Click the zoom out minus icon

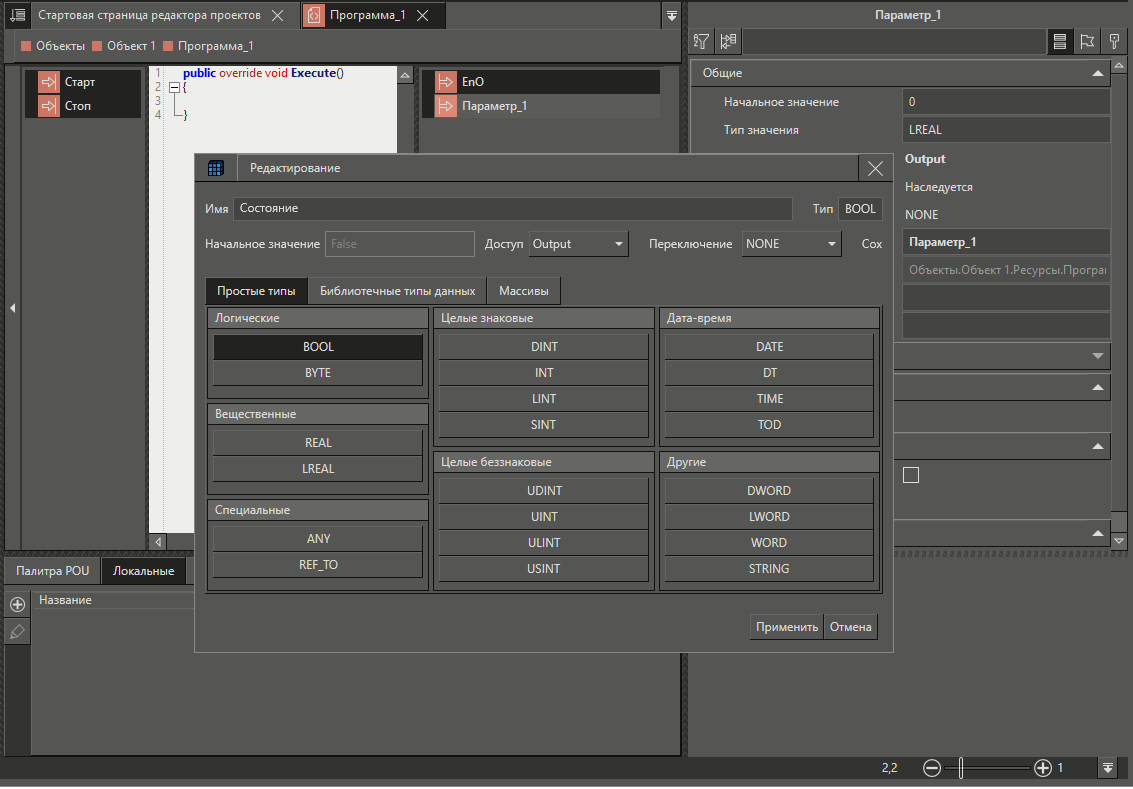click(931, 768)
